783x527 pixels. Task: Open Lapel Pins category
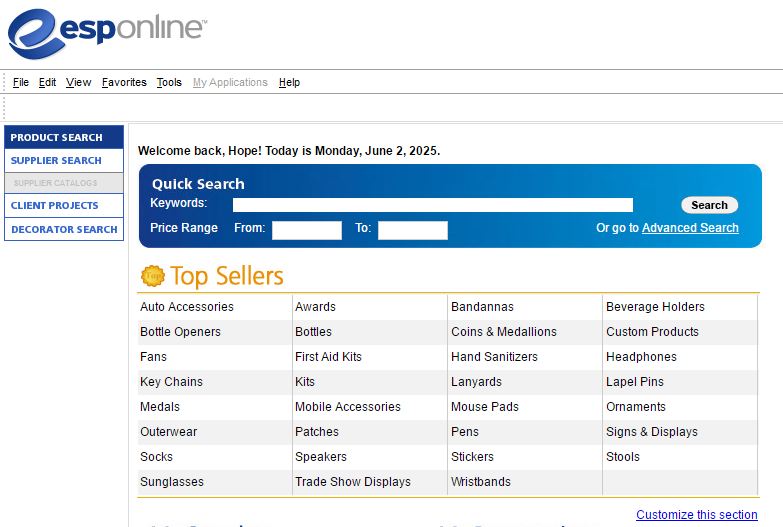click(635, 382)
